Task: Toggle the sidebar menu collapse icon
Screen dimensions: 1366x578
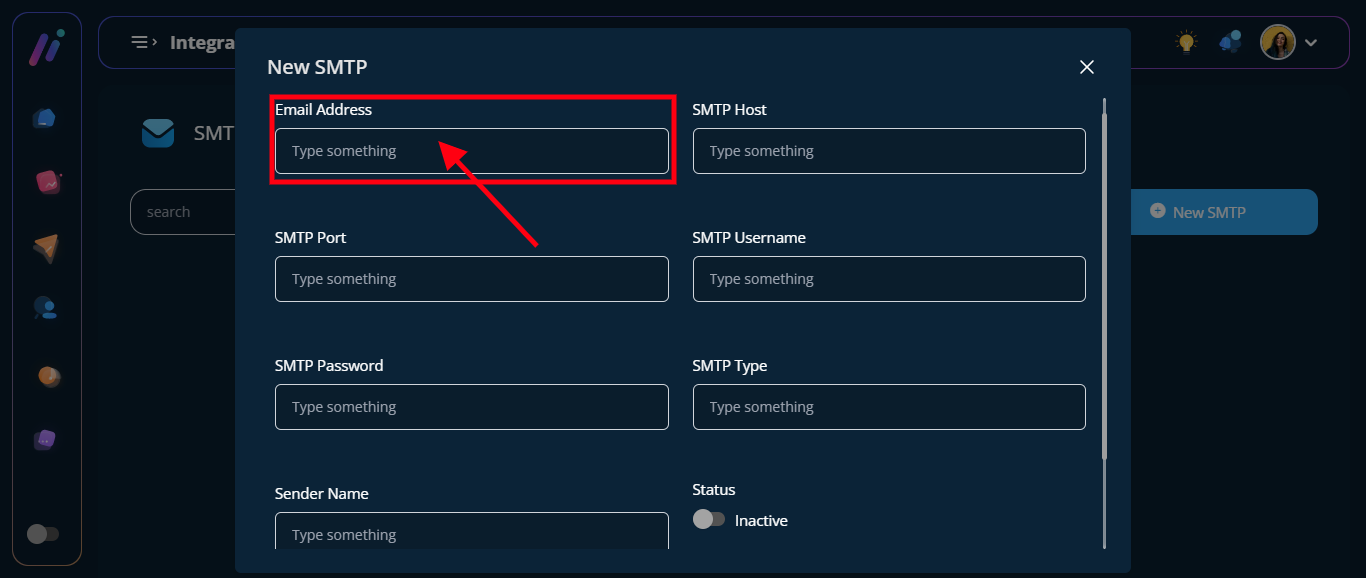Action: pos(144,42)
